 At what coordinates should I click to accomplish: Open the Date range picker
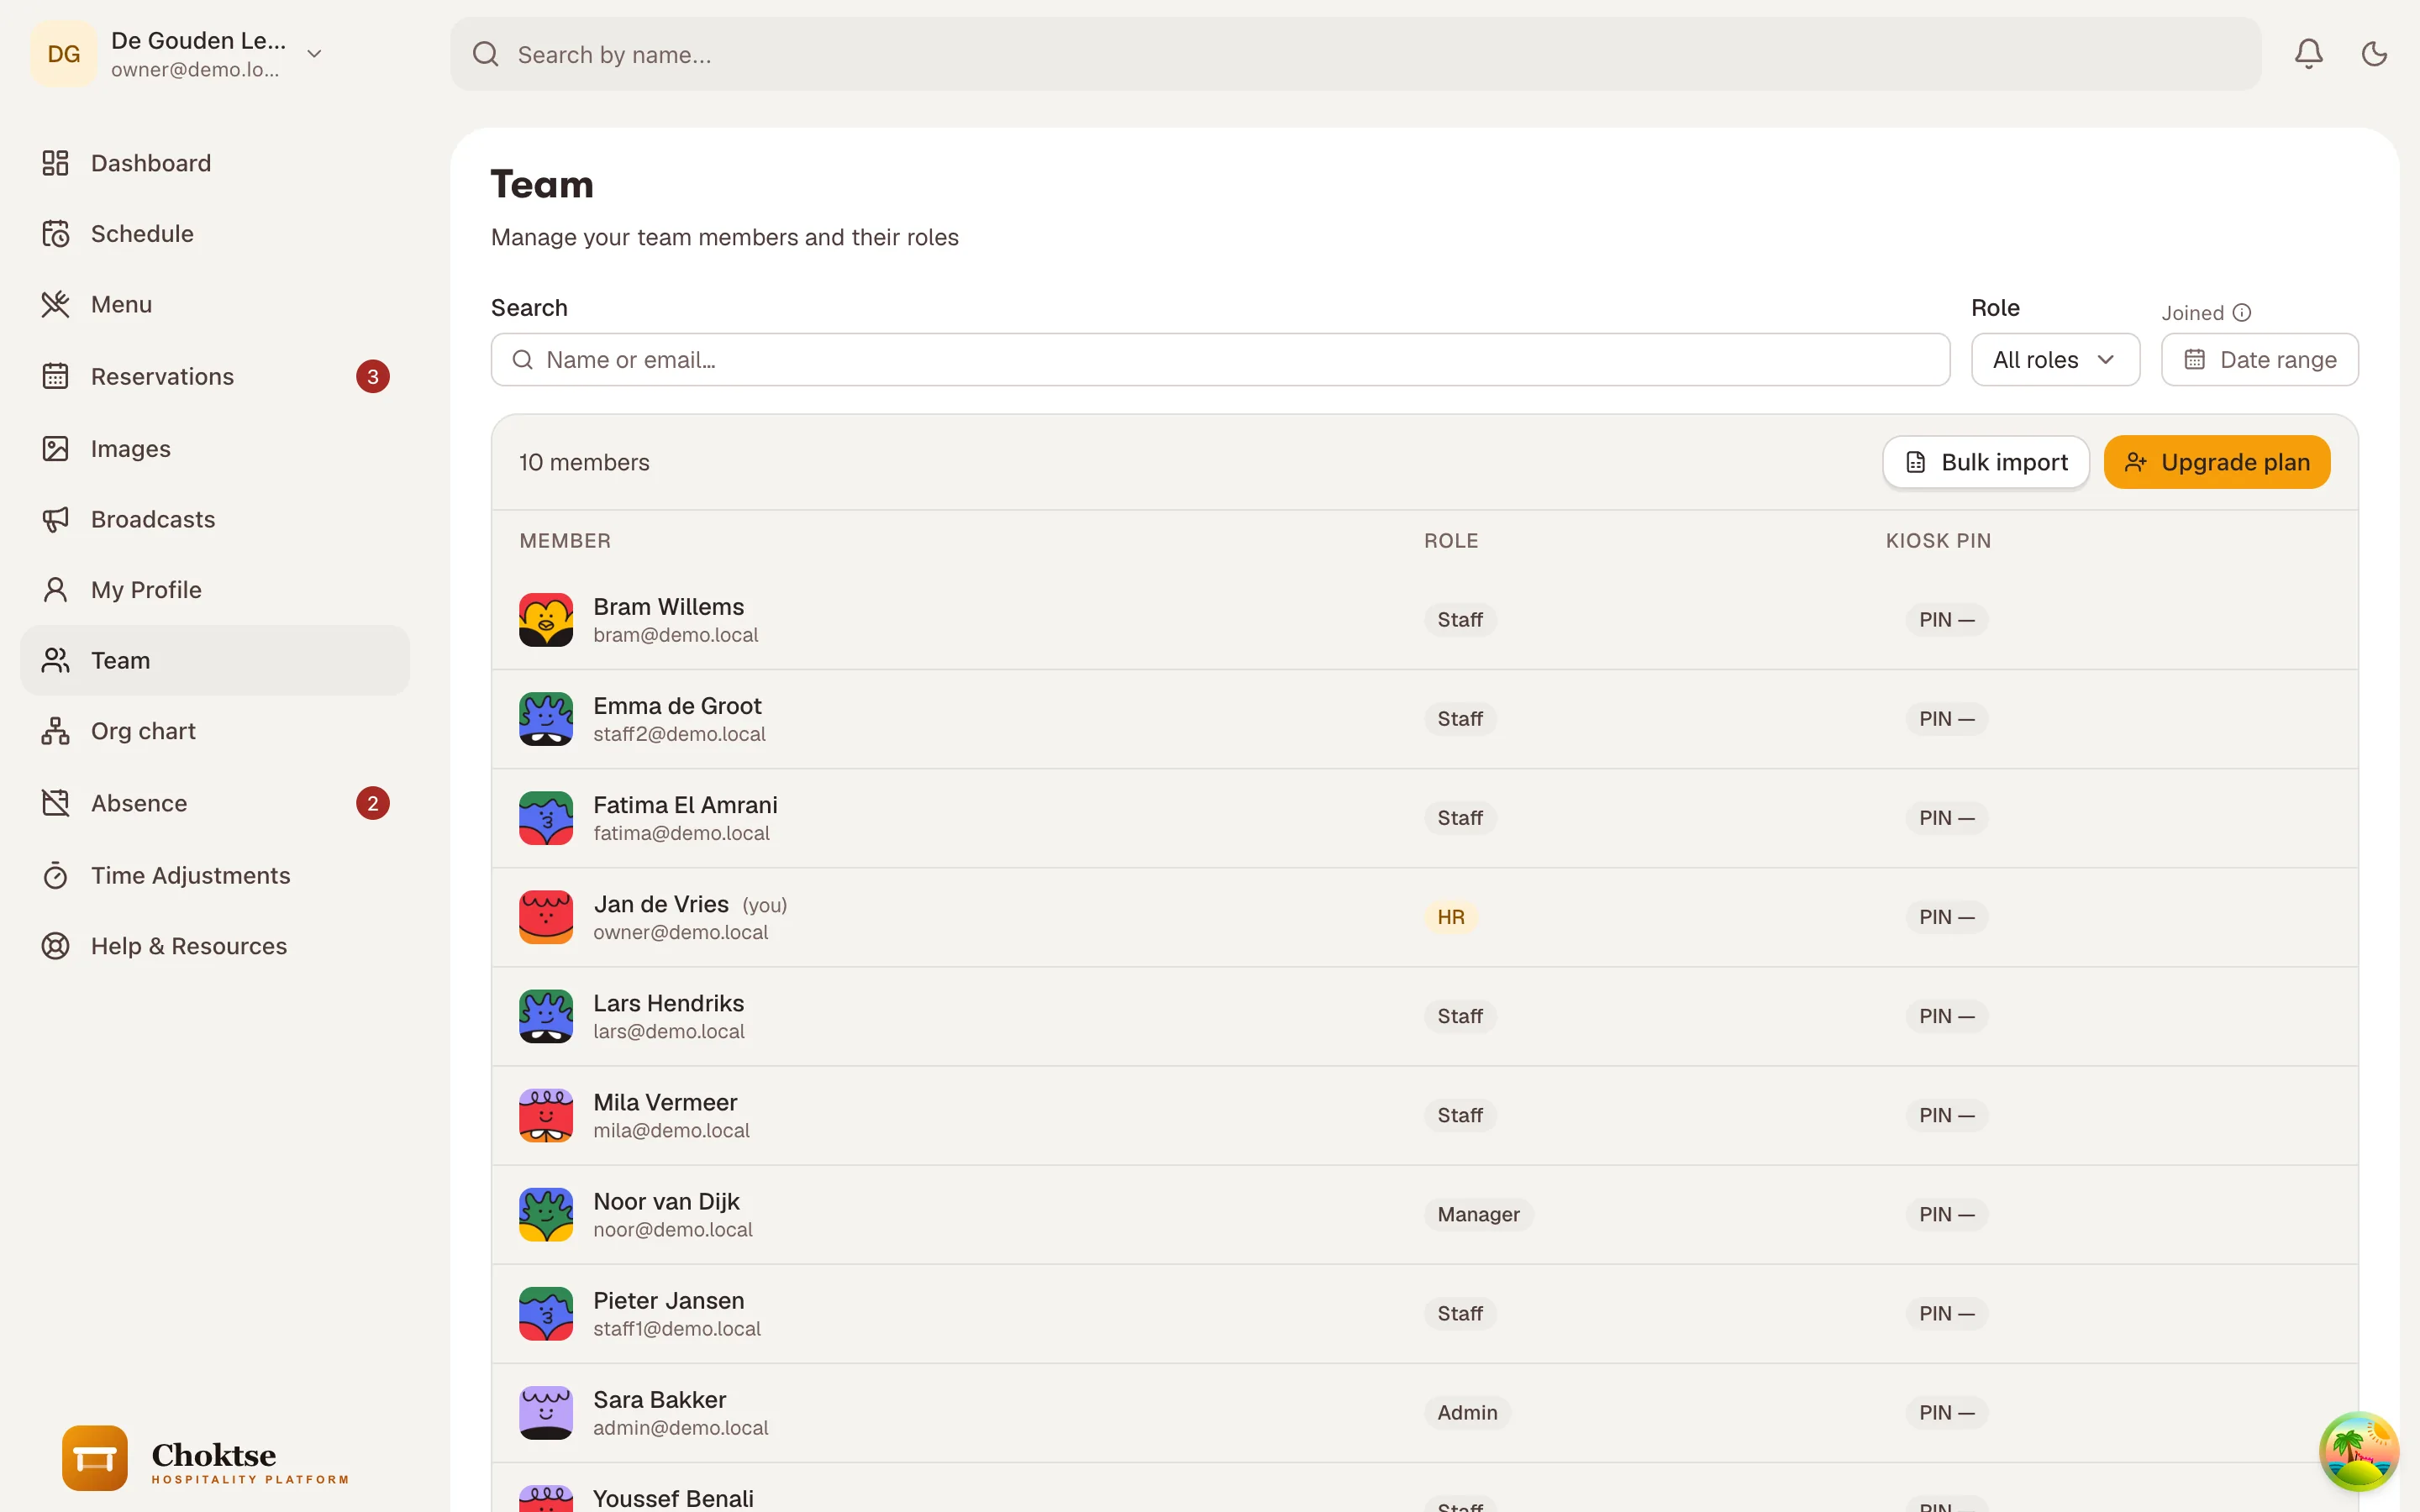2259,360
